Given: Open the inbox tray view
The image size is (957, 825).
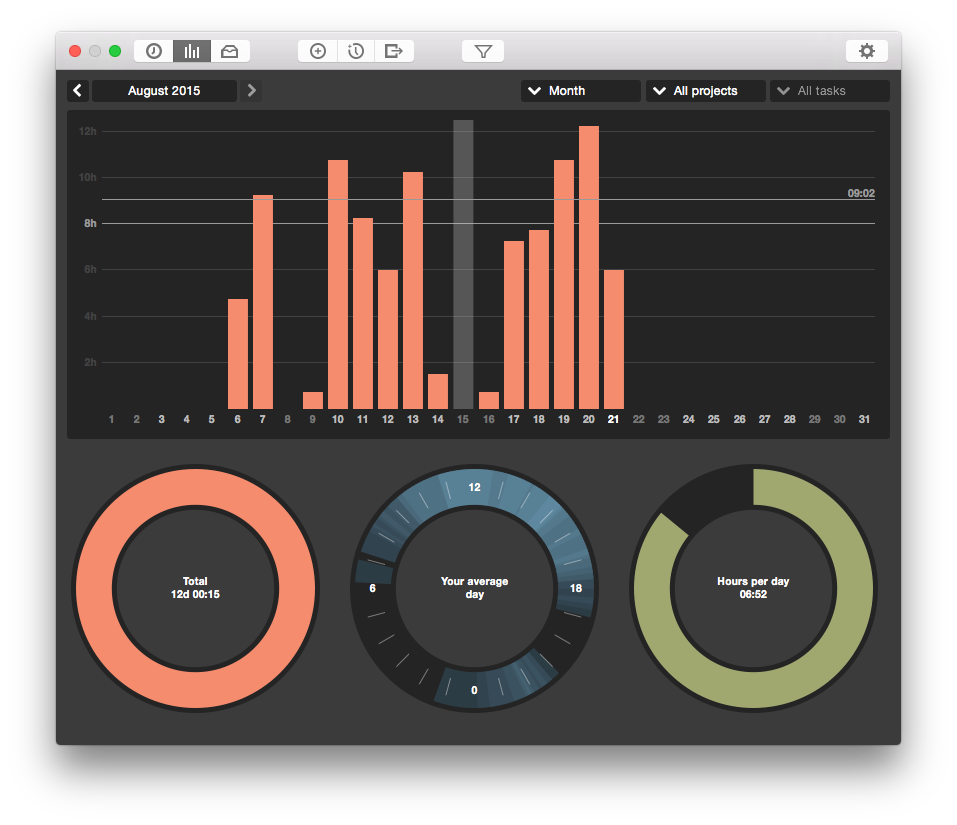Looking at the screenshot, I should [230, 51].
